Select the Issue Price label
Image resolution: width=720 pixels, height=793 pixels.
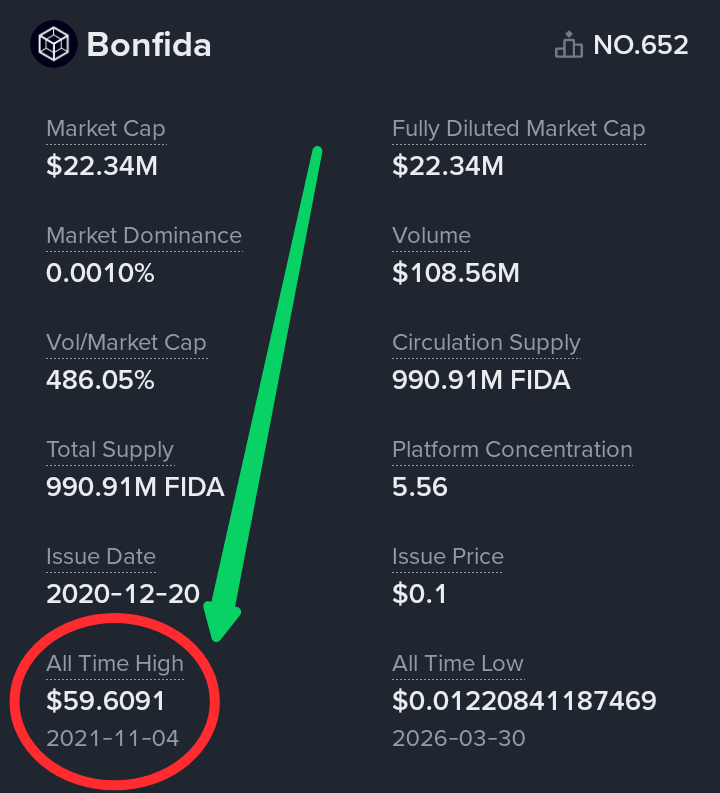pos(447,557)
